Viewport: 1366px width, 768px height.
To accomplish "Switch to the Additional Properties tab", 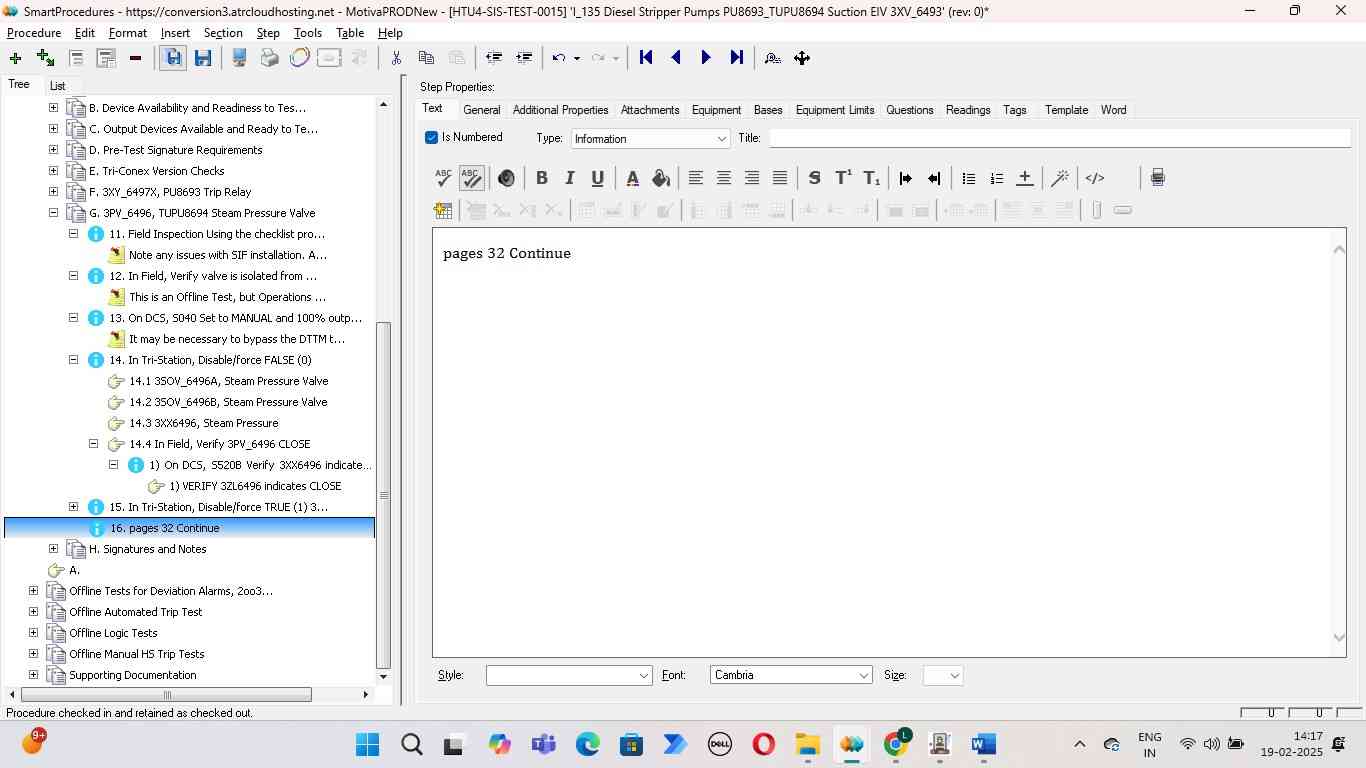I will click(560, 110).
